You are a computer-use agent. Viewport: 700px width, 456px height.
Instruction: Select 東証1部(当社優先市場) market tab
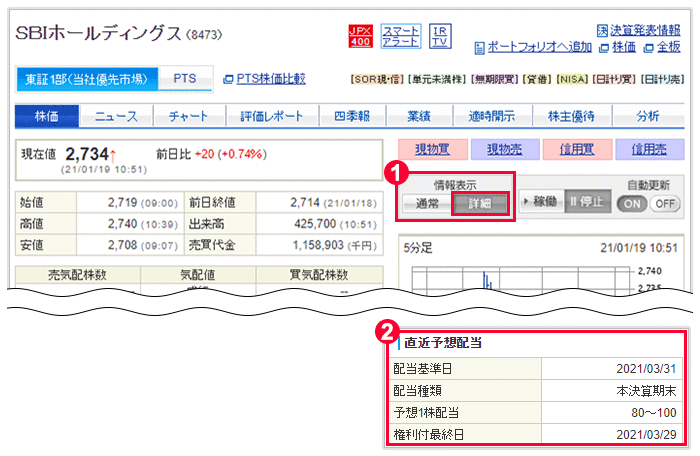point(87,79)
